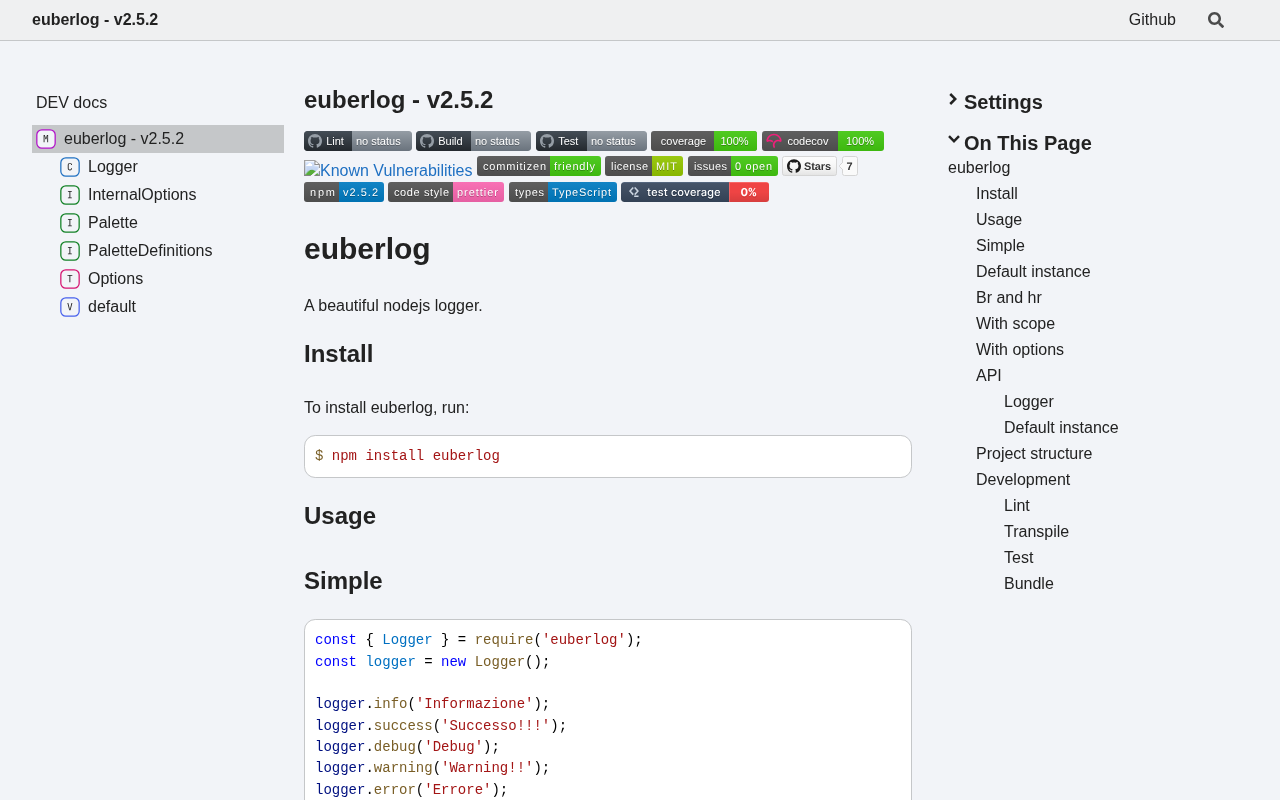
Task: Click the Lint no status badge
Action: pyautogui.click(x=357, y=141)
